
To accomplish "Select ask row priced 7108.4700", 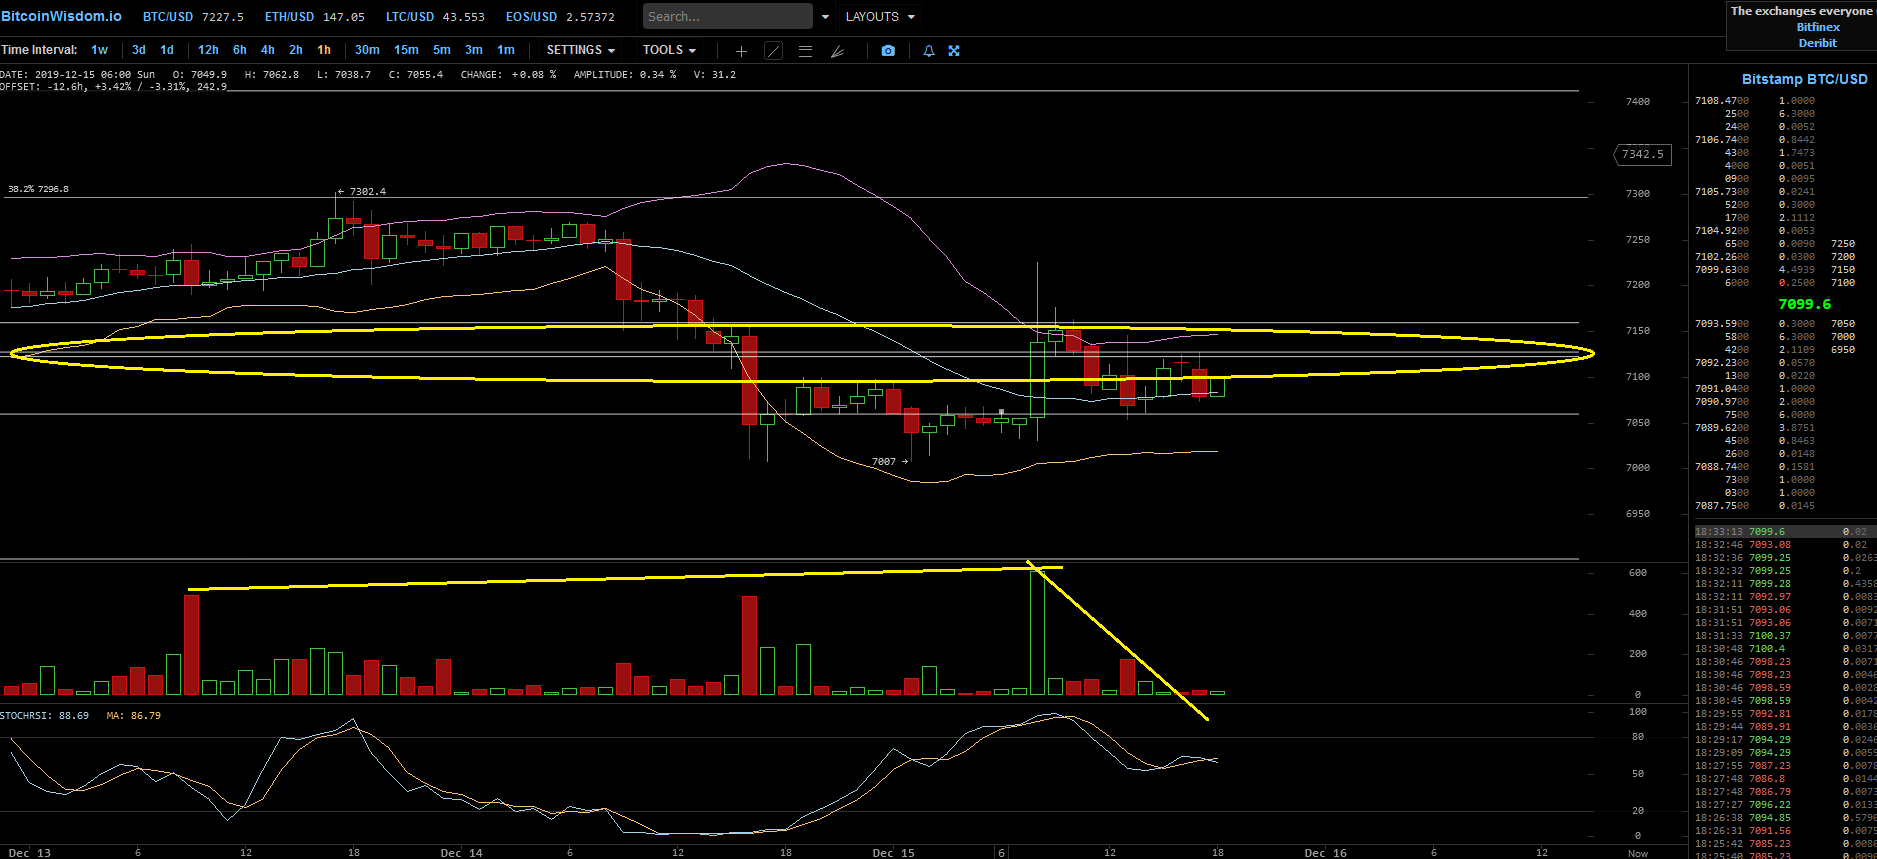I will tap(1755, 101).
